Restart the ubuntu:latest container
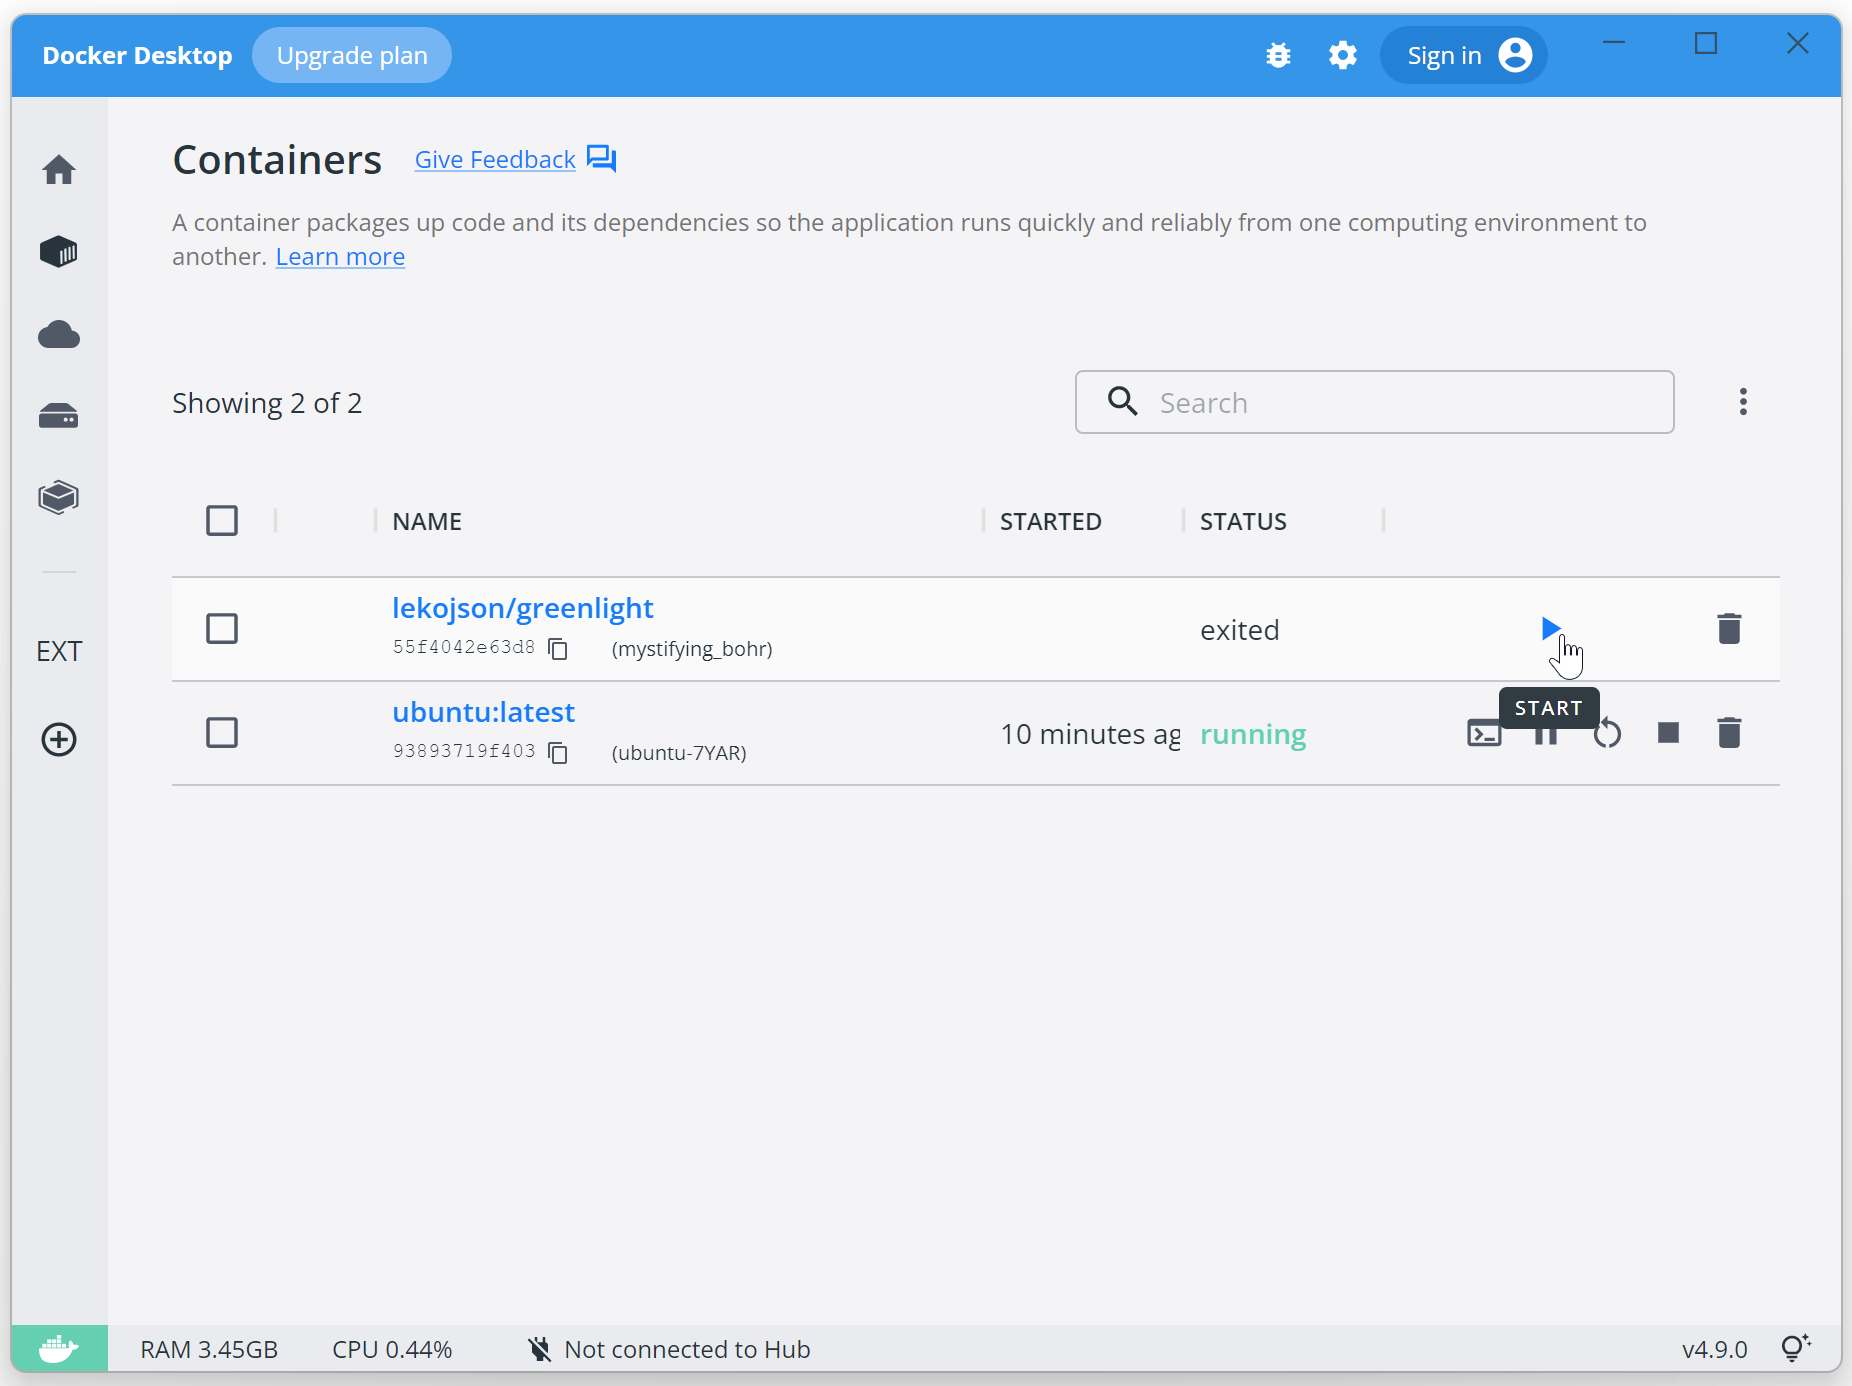 (x=1607, y=734)
